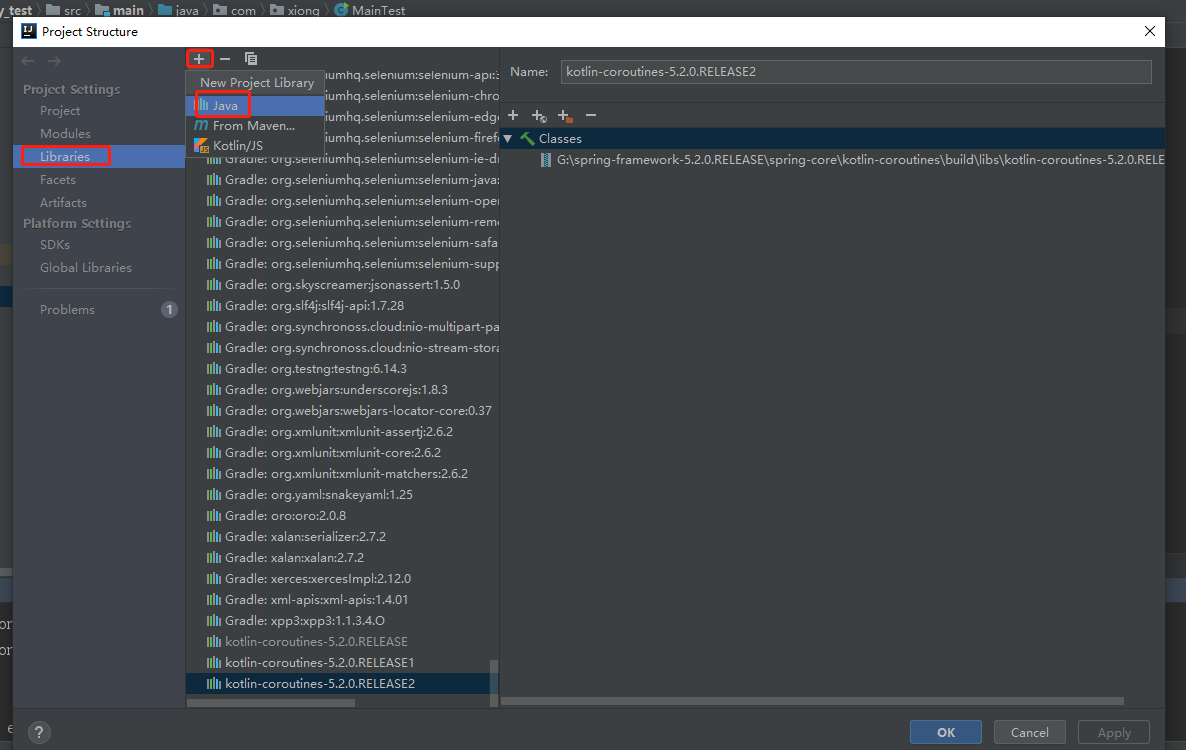This screenshot has width=1186, height=750.
Task: Open Problems section
Action: coord(67,309)
